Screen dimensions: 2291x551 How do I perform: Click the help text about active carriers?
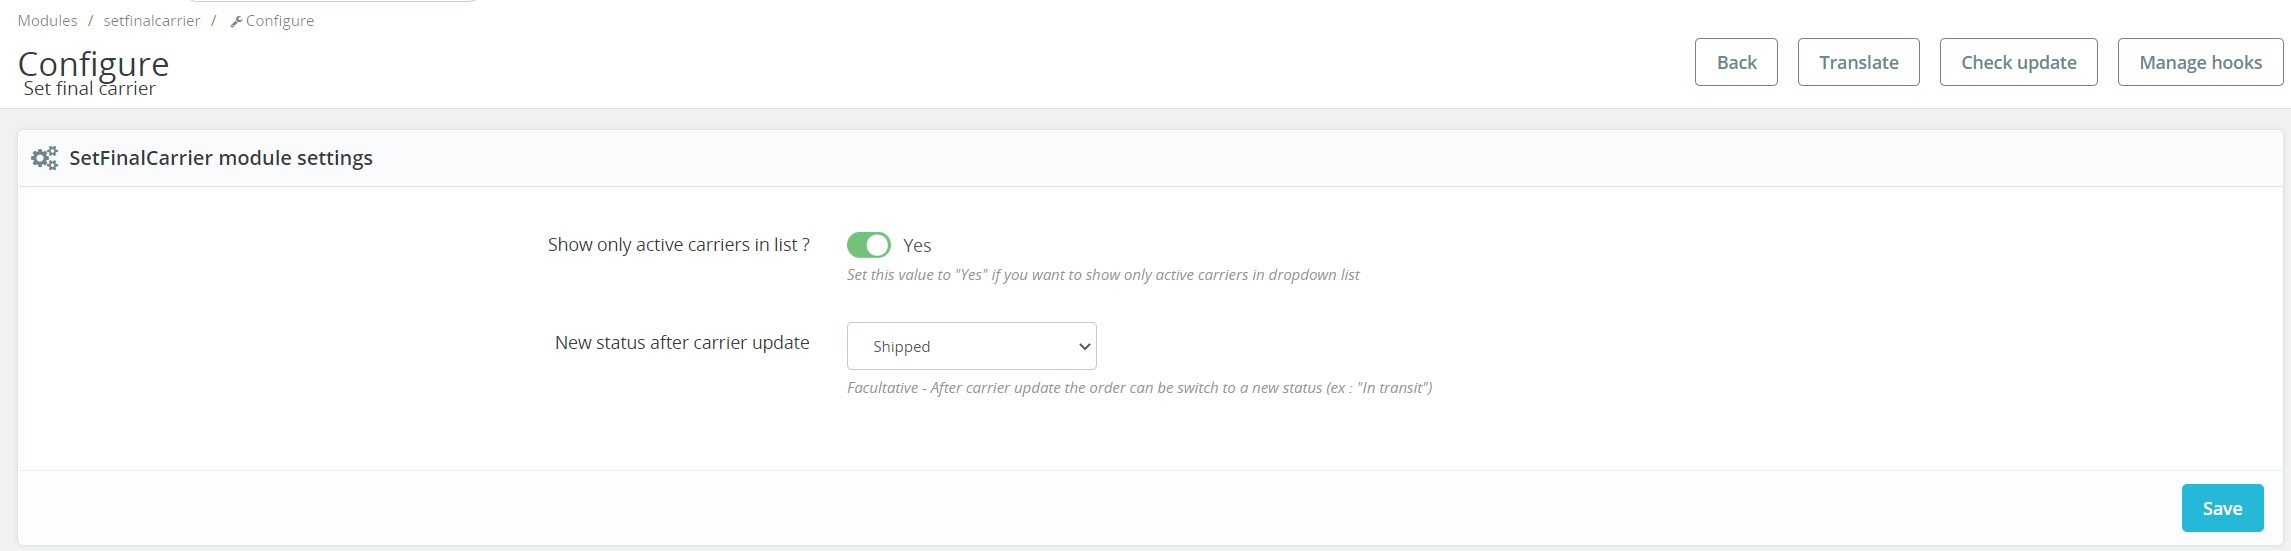pyautogui.click(x=1103, y=275)
